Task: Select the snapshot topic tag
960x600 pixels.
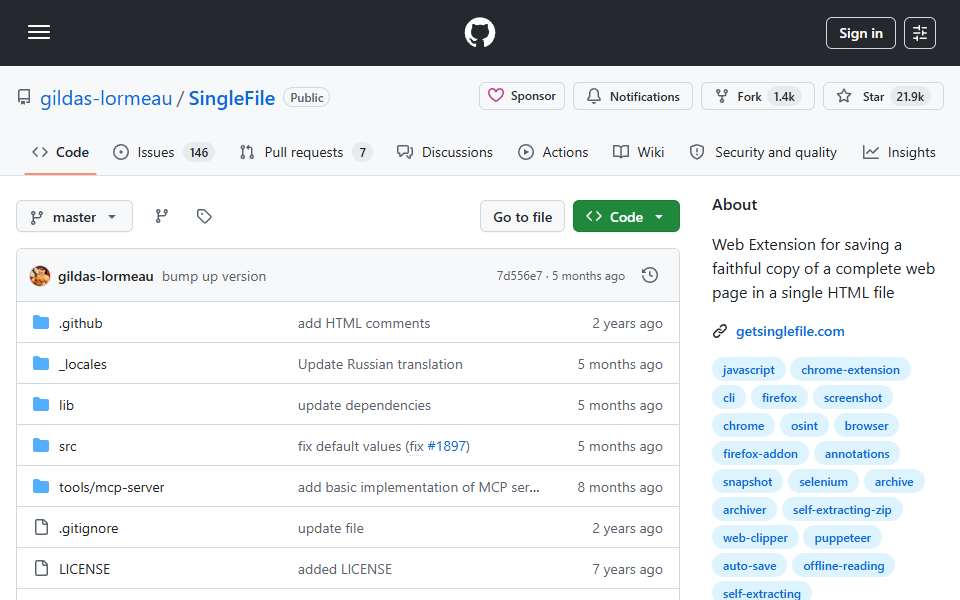Action: (747, 482)
